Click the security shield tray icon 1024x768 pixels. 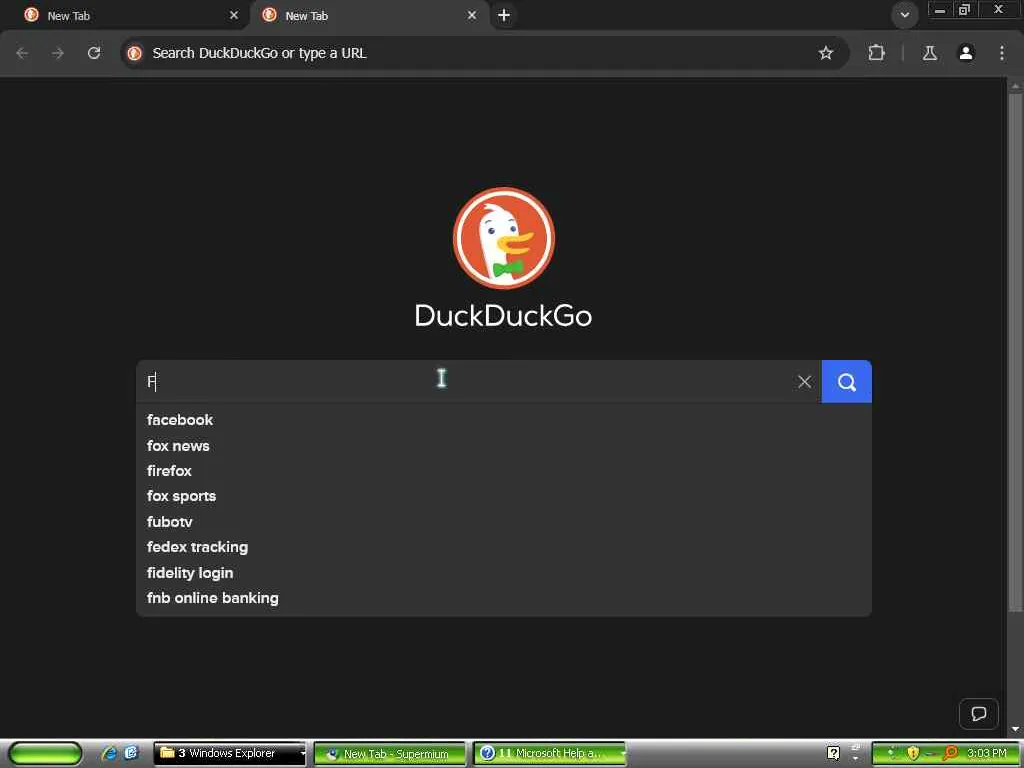coord(913,753)
